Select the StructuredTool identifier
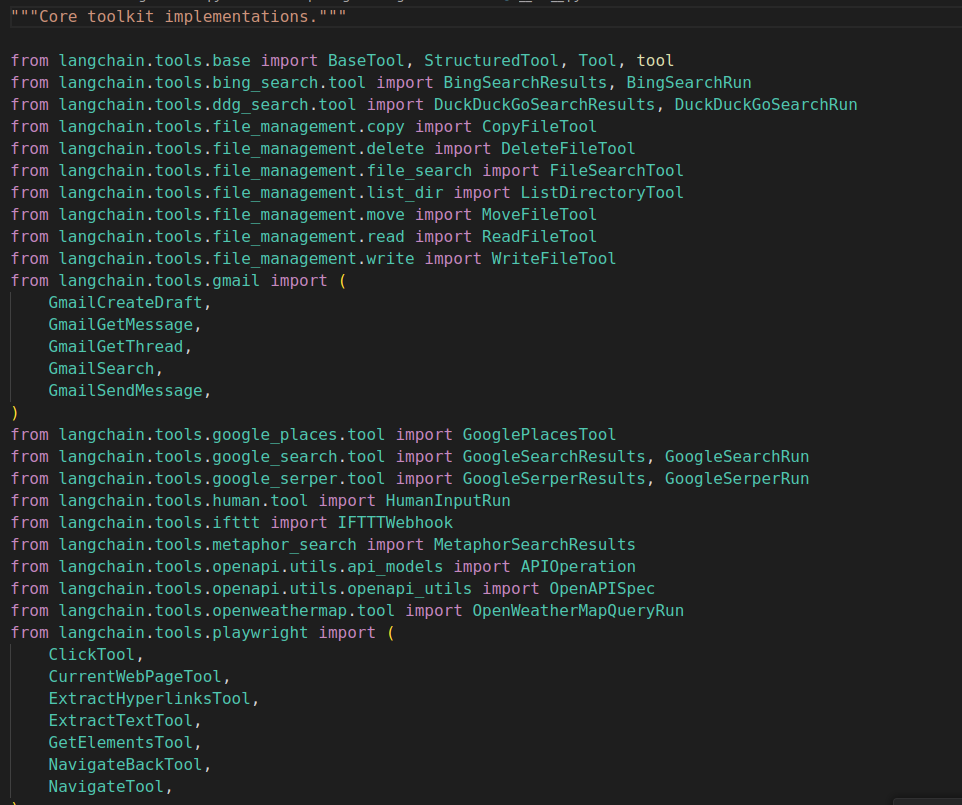 point(491,61)
